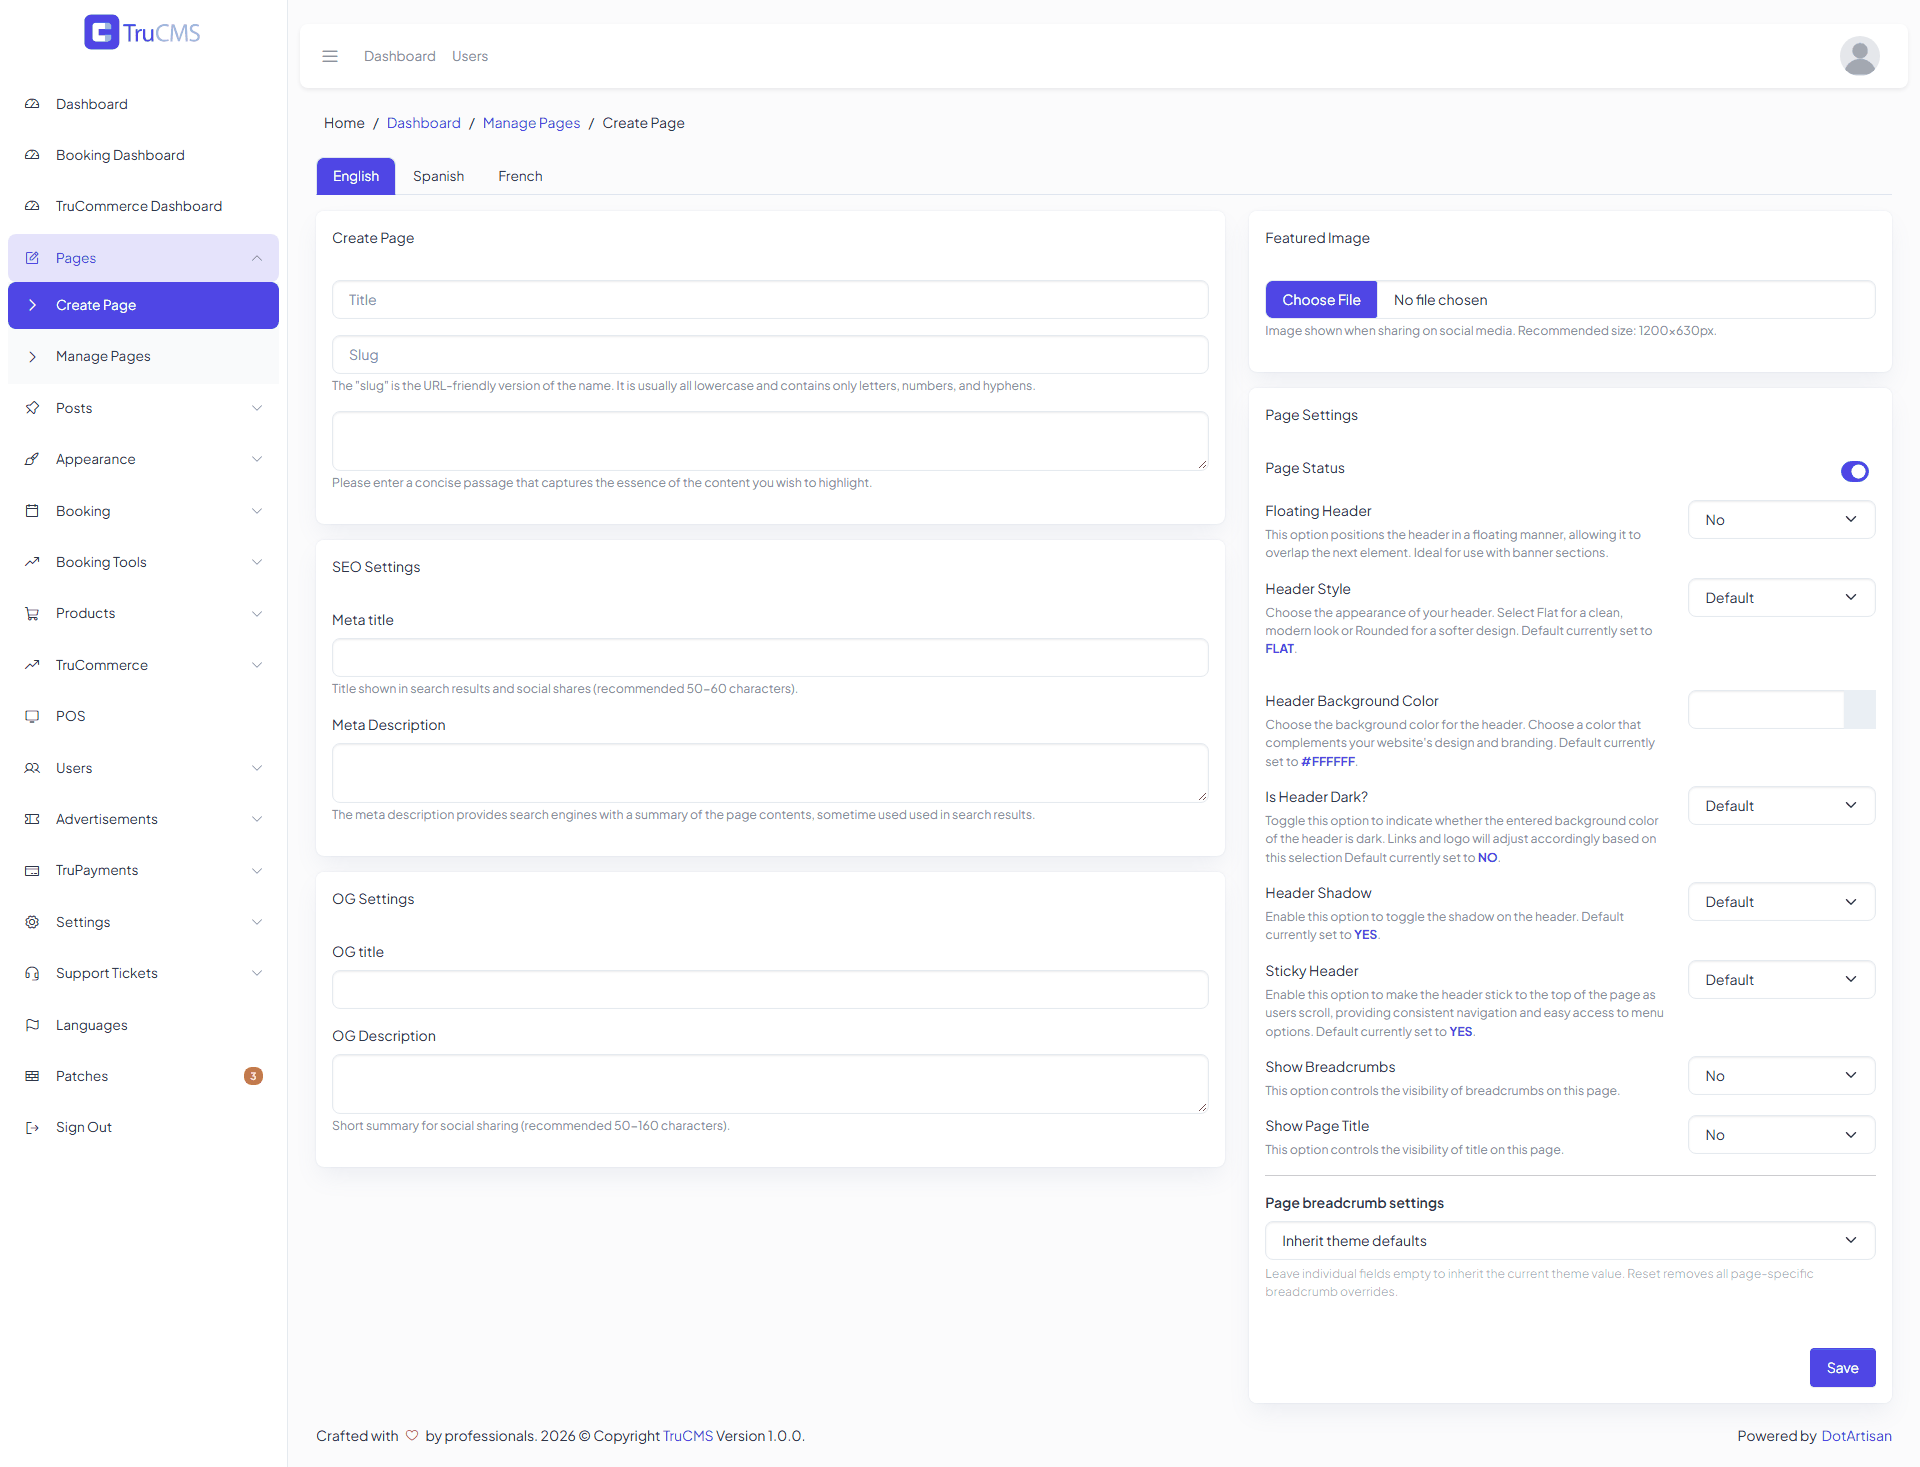The width and height of the screenshot is (1920, 1467).
Task: Toggle the Page Status switch
Action: click(1855, 471)
